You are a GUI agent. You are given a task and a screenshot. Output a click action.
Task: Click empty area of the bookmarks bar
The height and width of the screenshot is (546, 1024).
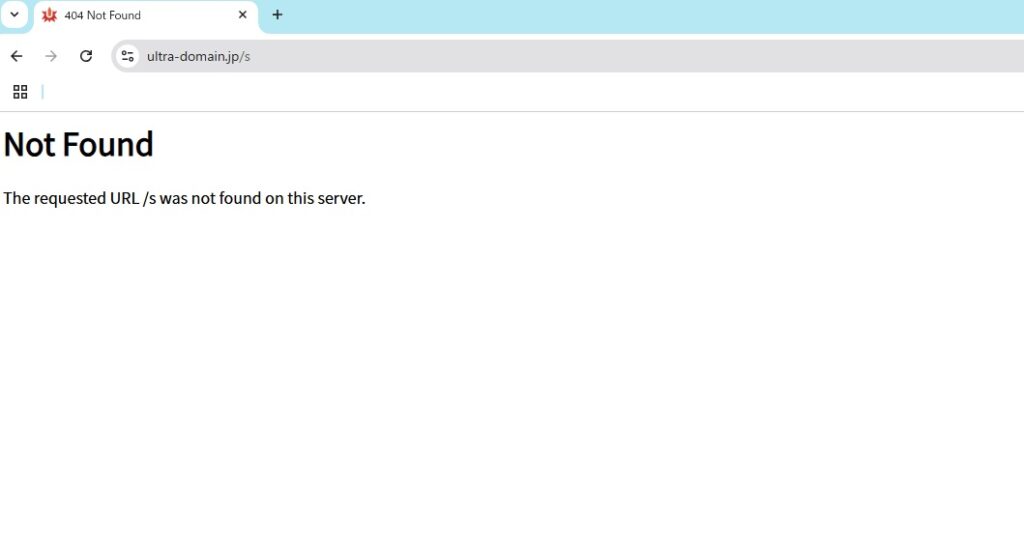click(x=500, y=92)
